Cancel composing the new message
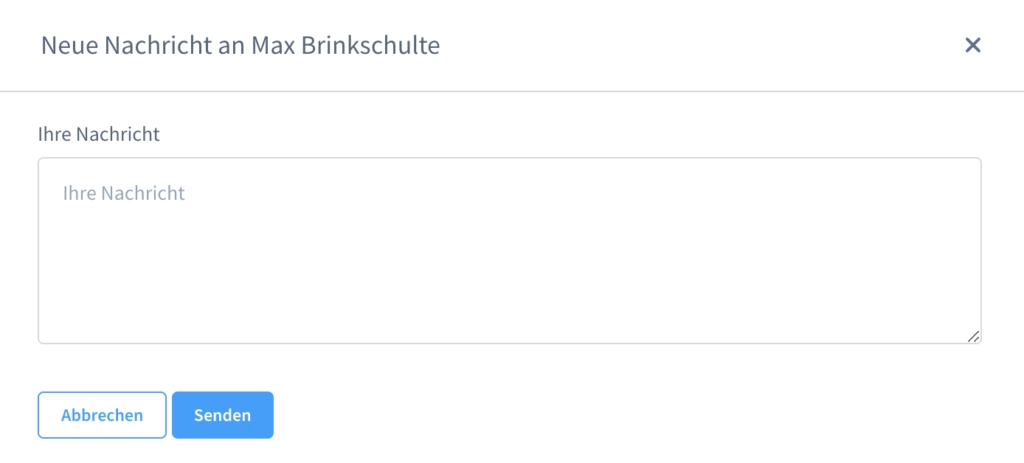1024x463 pixels. click(102, 415)
